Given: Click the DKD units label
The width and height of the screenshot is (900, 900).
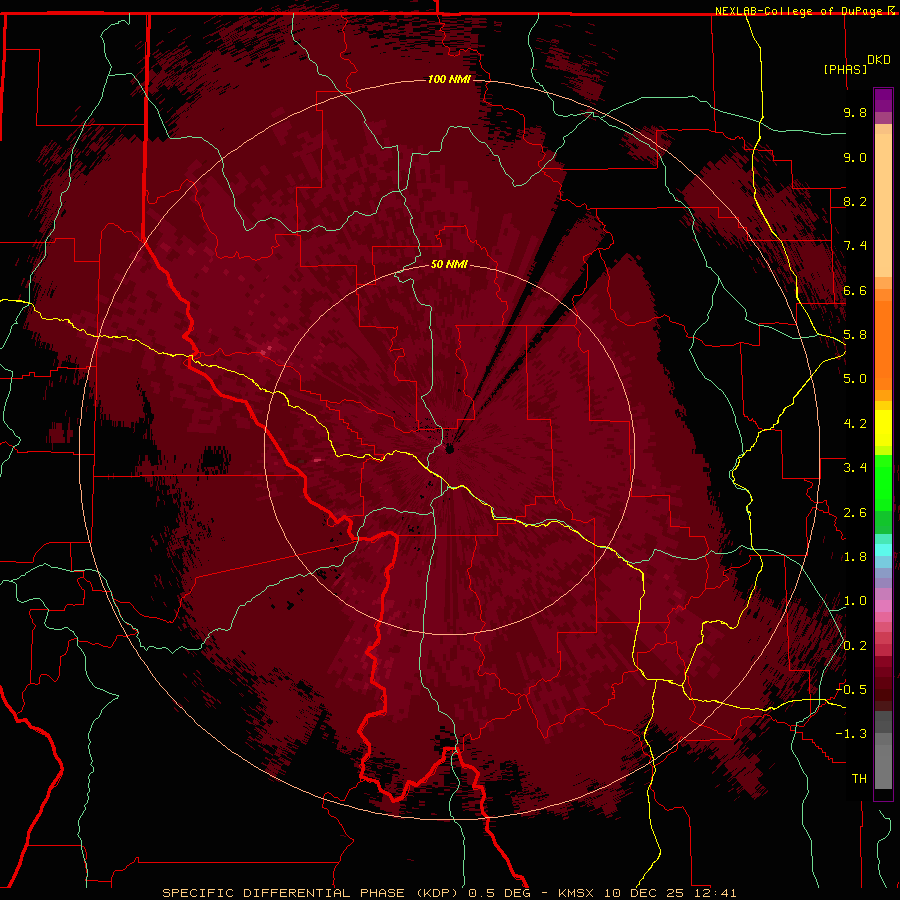Looking at the screenshot, I should click(879, 60).
